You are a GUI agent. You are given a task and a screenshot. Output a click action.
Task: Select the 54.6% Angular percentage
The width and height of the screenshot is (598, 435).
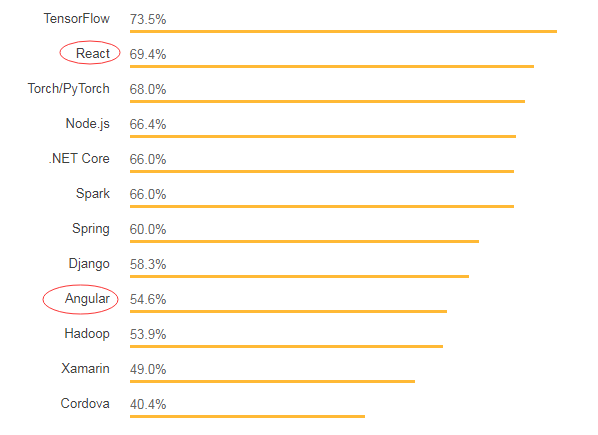[148, 299]
